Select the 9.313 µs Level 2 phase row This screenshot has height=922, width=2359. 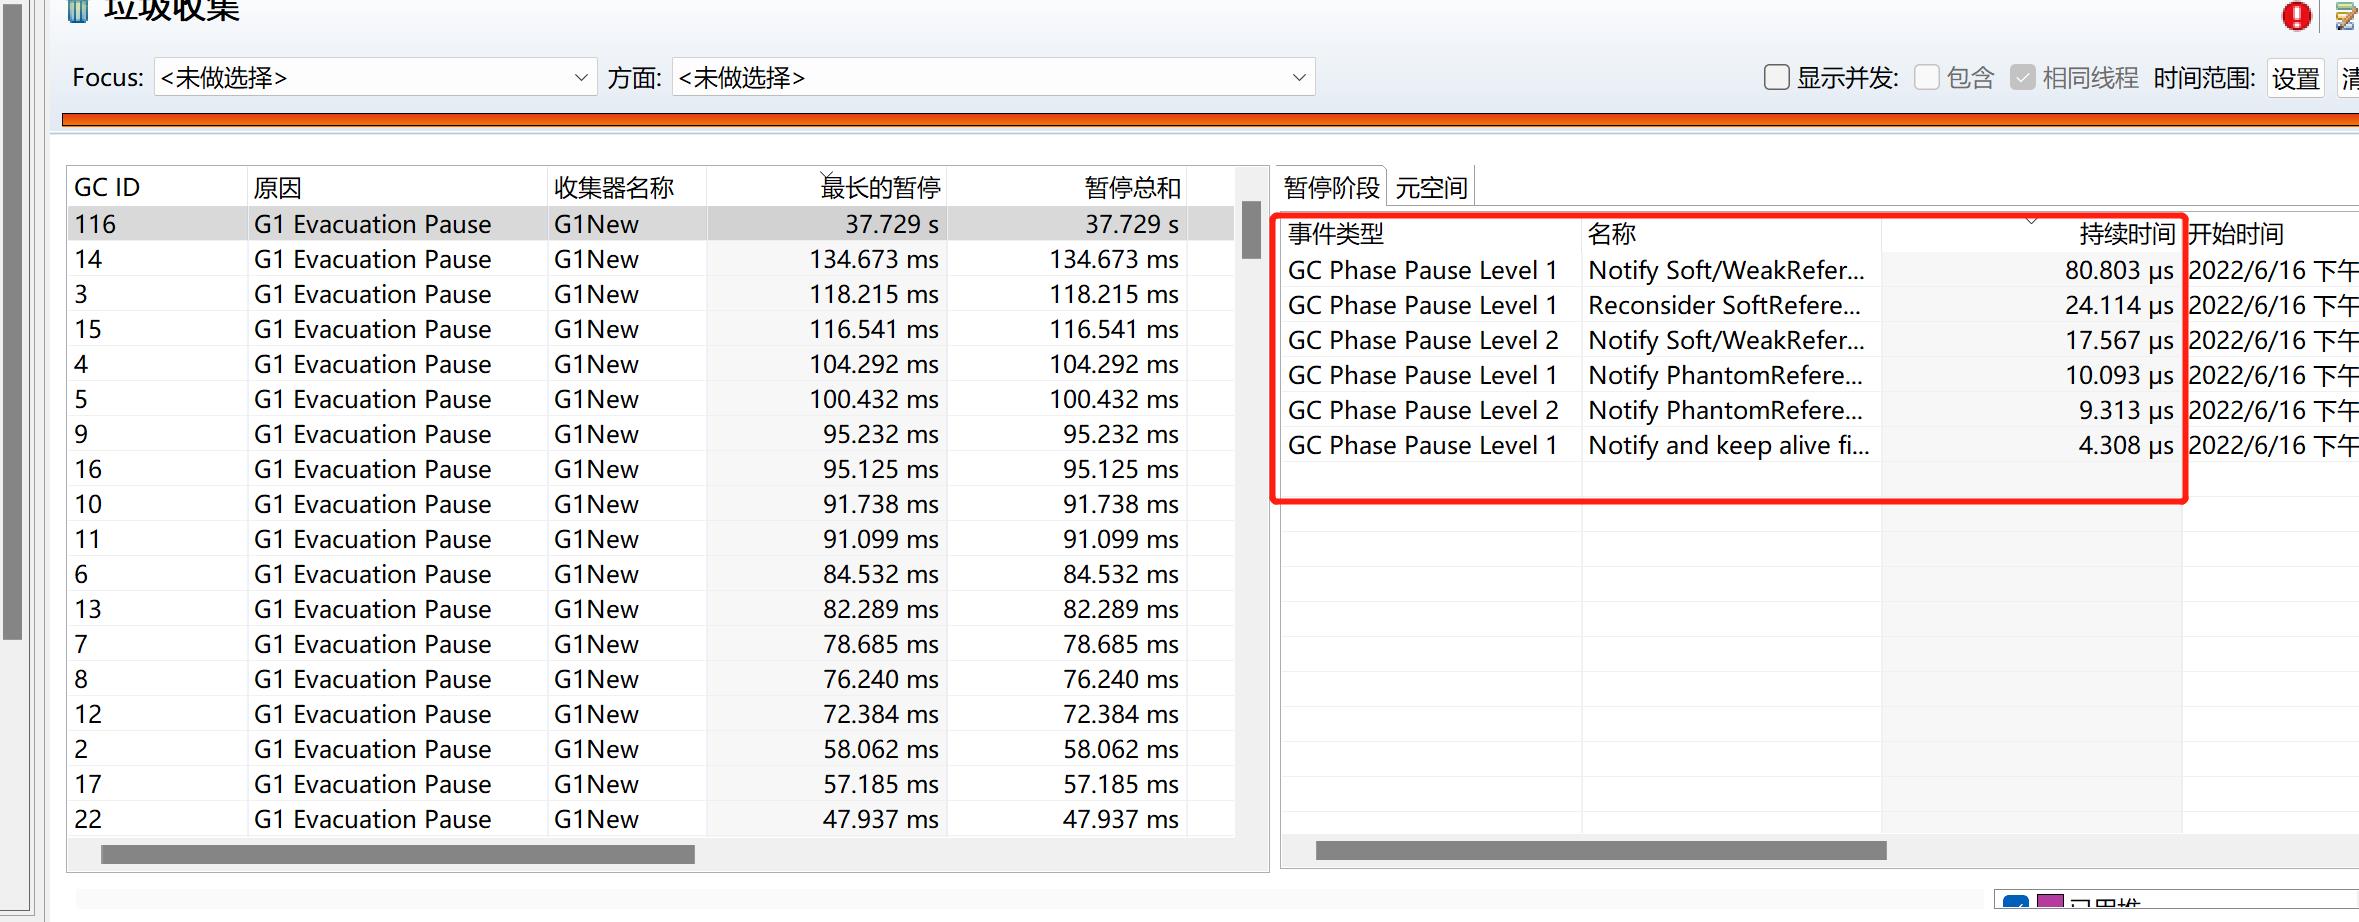pos(1820,410)
